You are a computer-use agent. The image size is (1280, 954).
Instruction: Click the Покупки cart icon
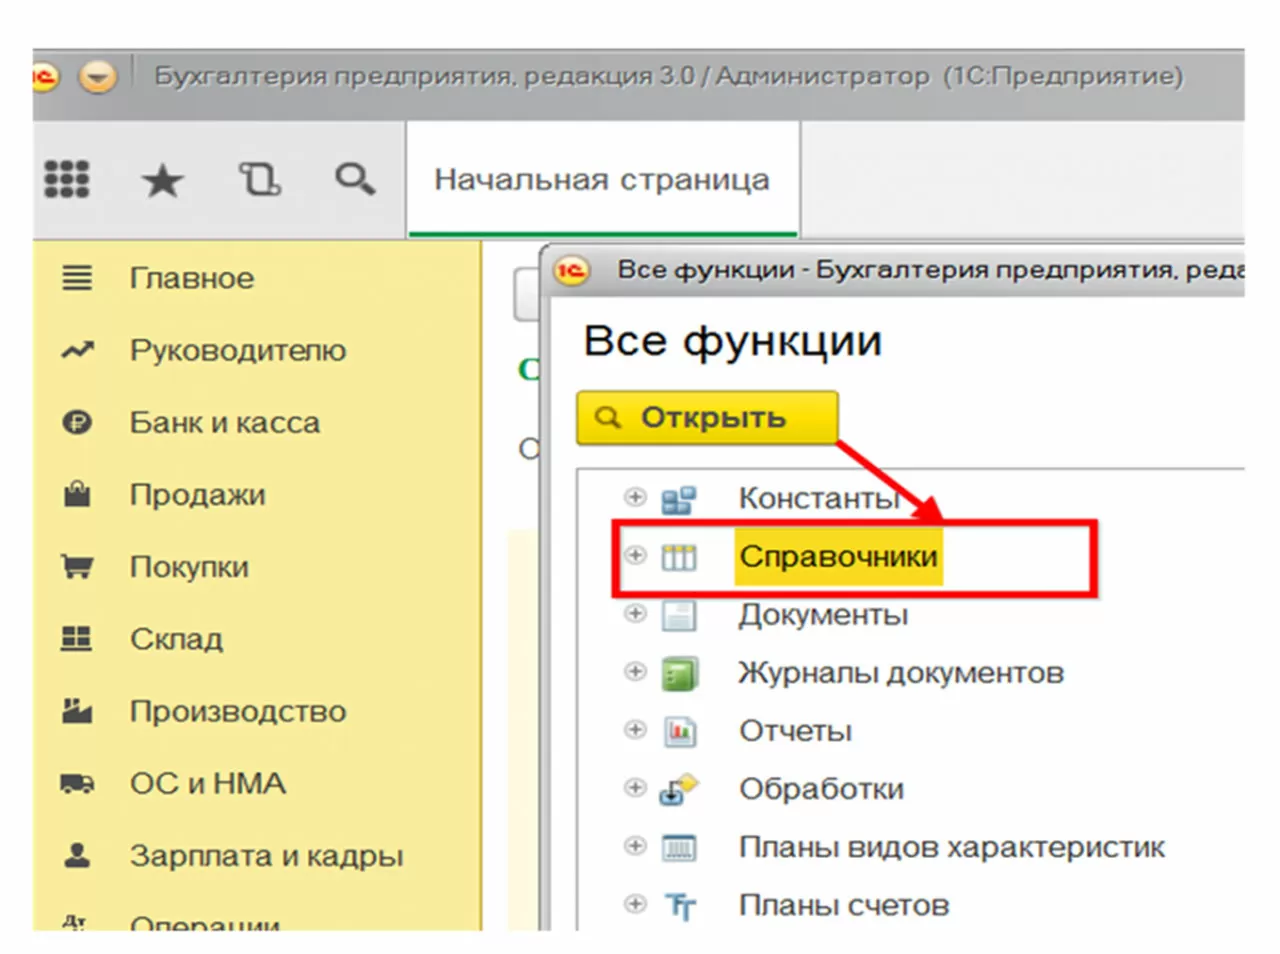click(77, 567)
